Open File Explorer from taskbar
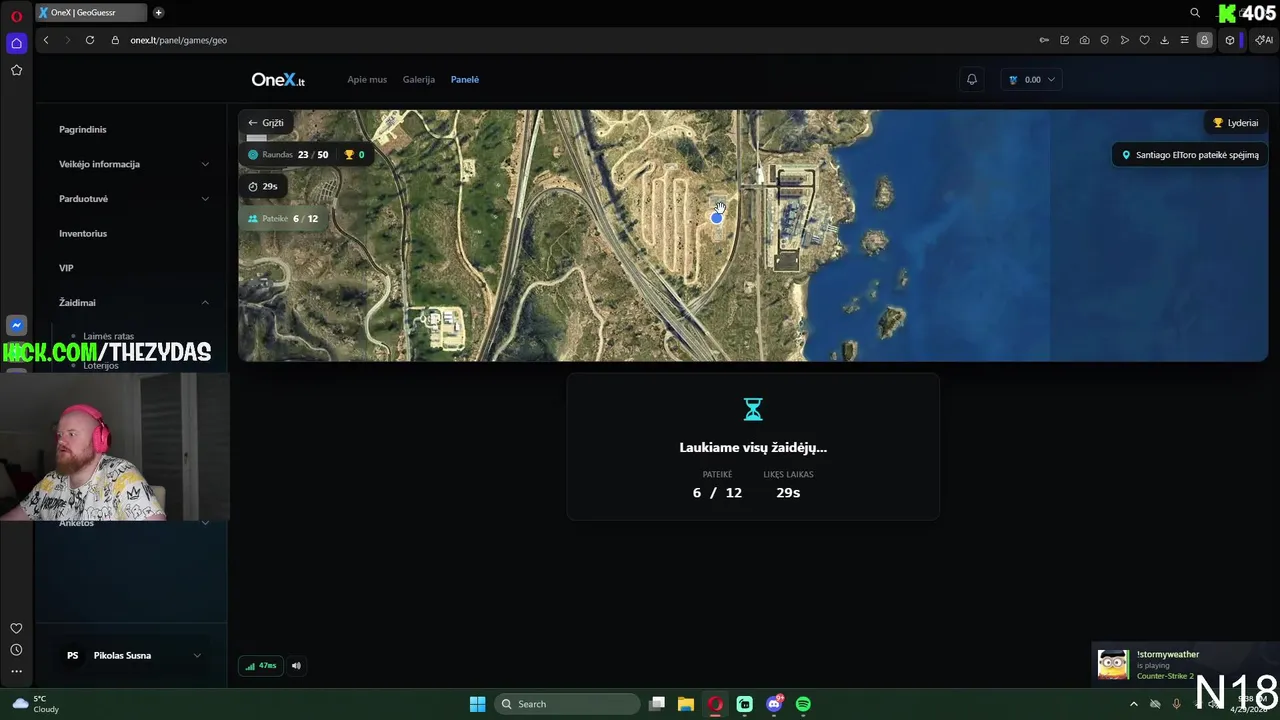 click(686, 704)
